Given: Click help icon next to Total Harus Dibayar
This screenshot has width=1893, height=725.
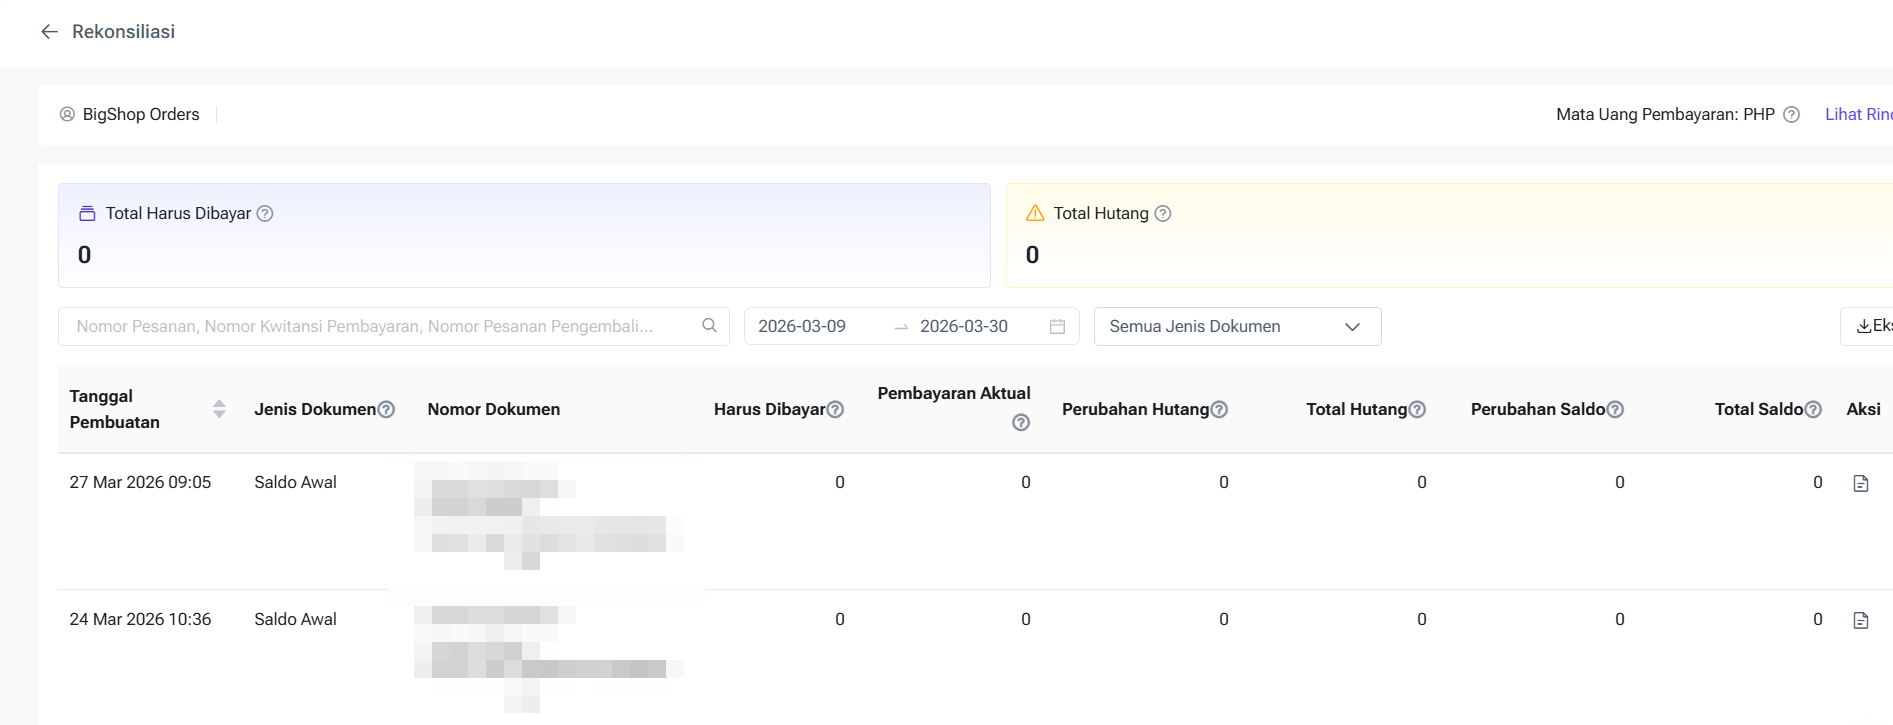Looking at the screenshot, I should [x=265, y=213].
